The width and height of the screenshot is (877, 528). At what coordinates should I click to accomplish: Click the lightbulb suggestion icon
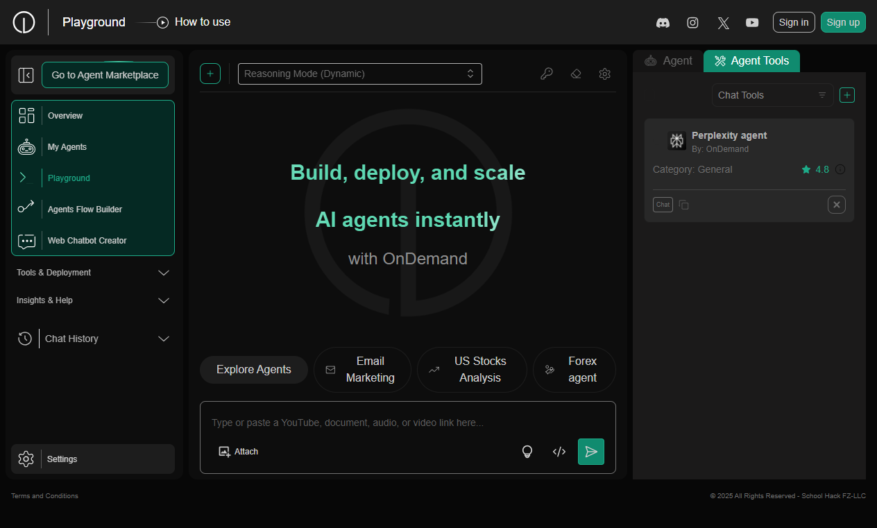527,451
